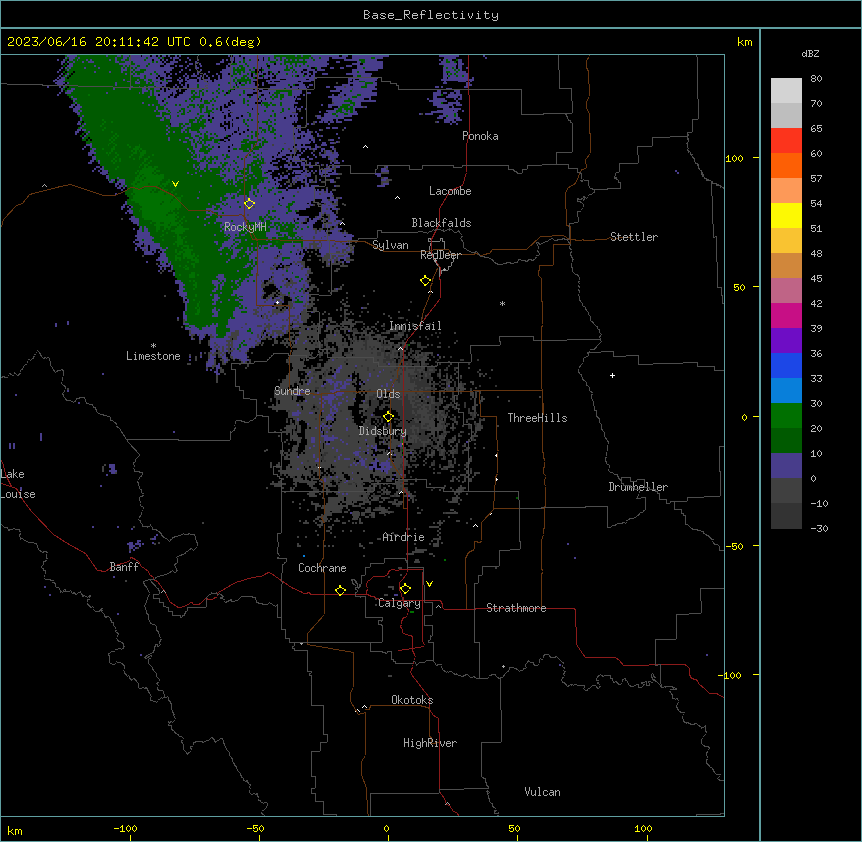Click the ThreeHills label
Viewport: 862px width, 842px height.
[x=537, y=418]
